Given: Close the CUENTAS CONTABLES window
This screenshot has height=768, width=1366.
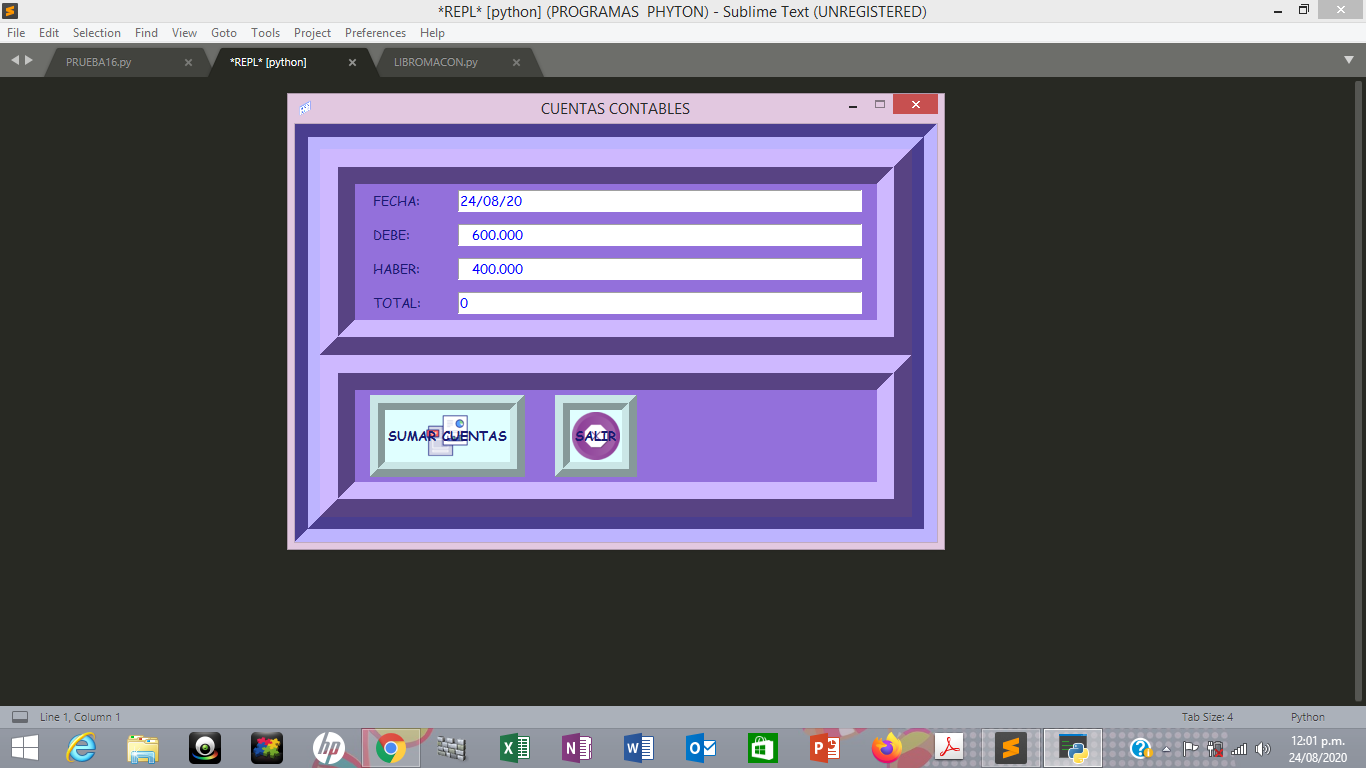Looking at the screenshot, I should (915, 104).
